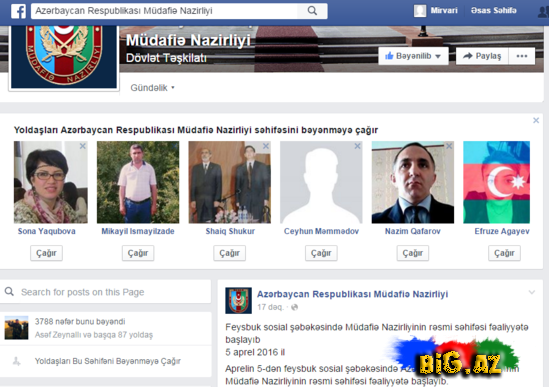Open Ceyhun Məmmədov blank avatar

coord(321,182)
